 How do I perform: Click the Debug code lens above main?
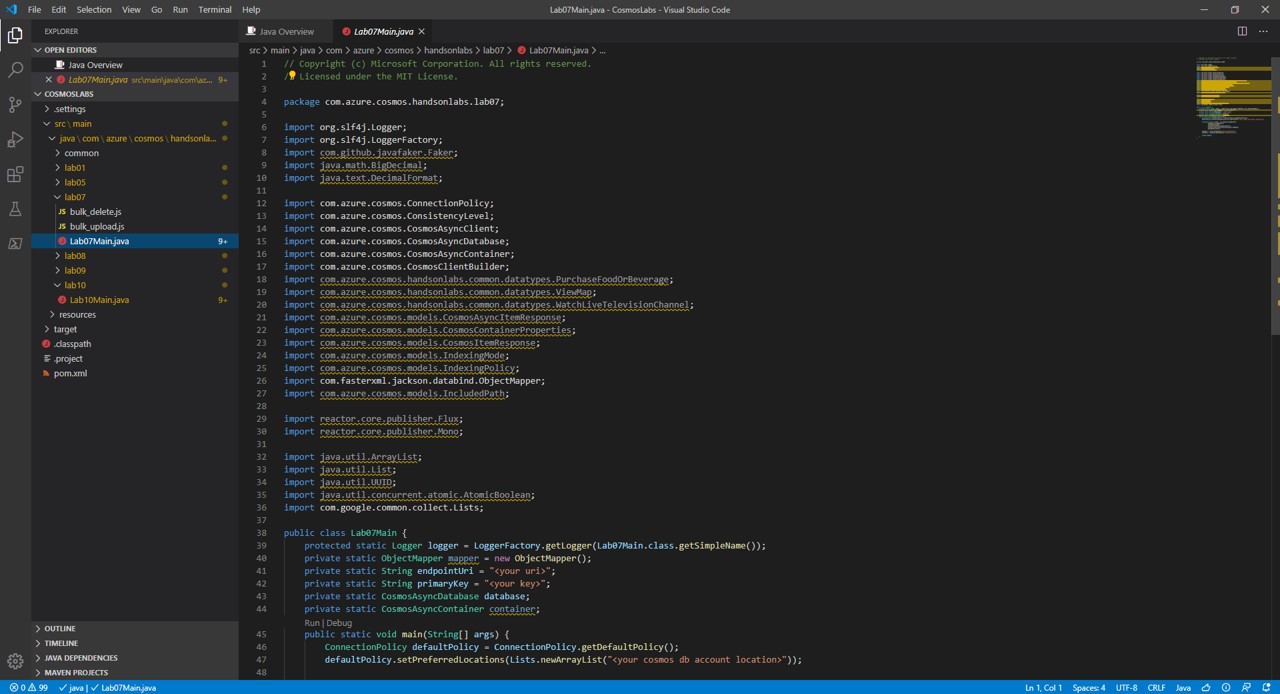click(341, 622)
